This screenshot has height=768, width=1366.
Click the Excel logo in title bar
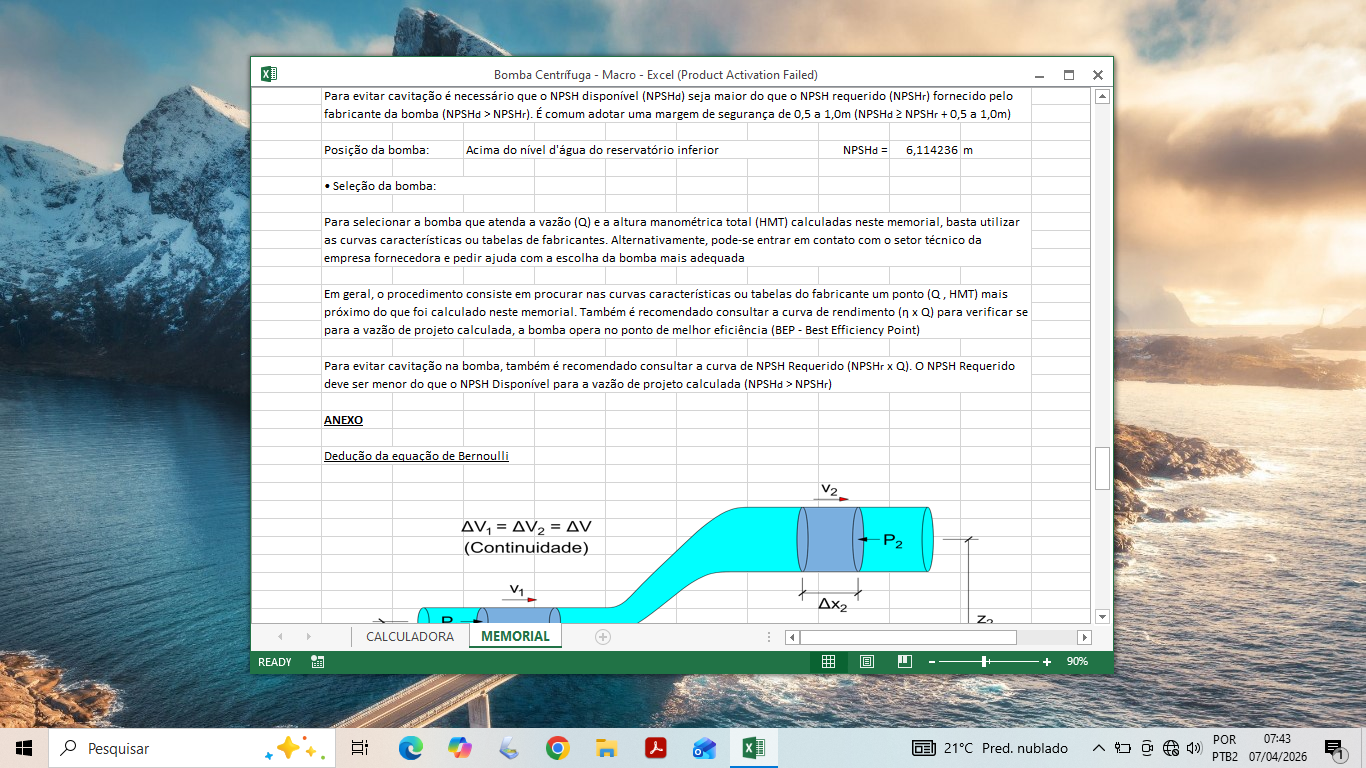(268, 74)
